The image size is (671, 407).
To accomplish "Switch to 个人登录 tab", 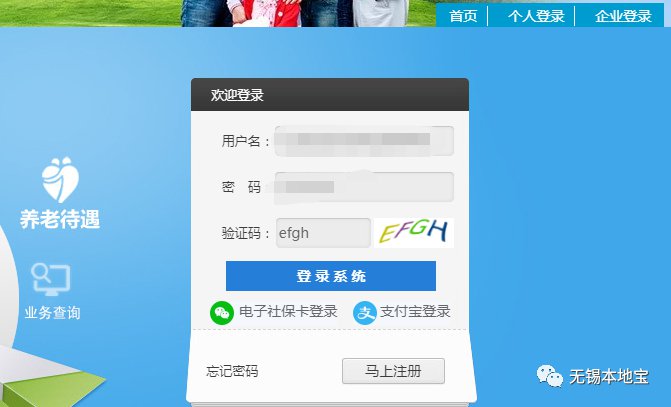I will 536,16.
